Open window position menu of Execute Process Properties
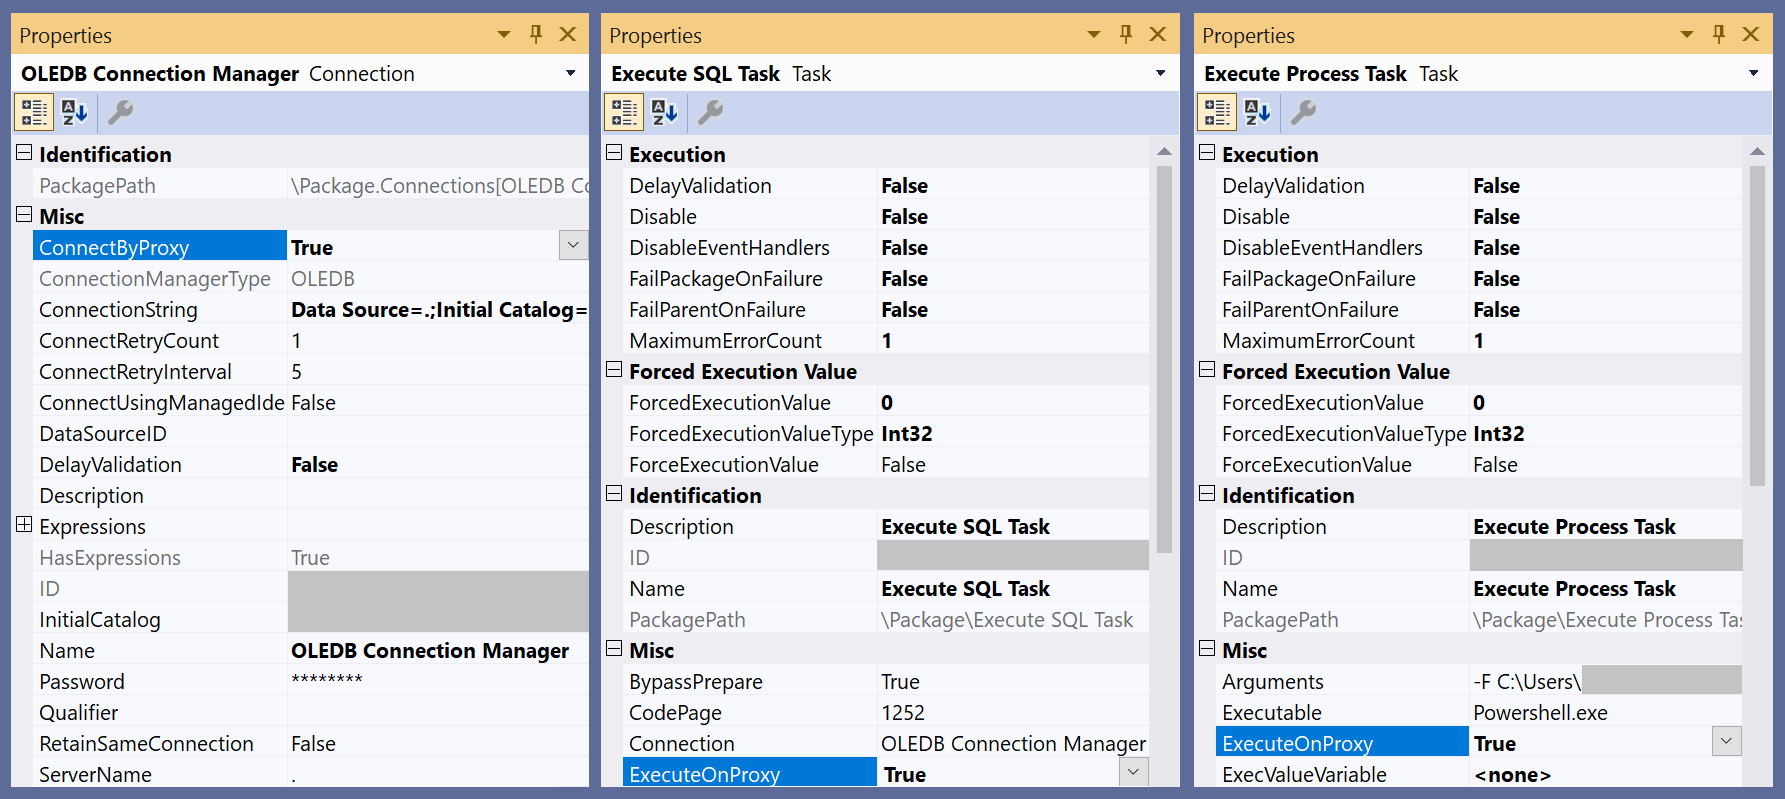 1687,35
